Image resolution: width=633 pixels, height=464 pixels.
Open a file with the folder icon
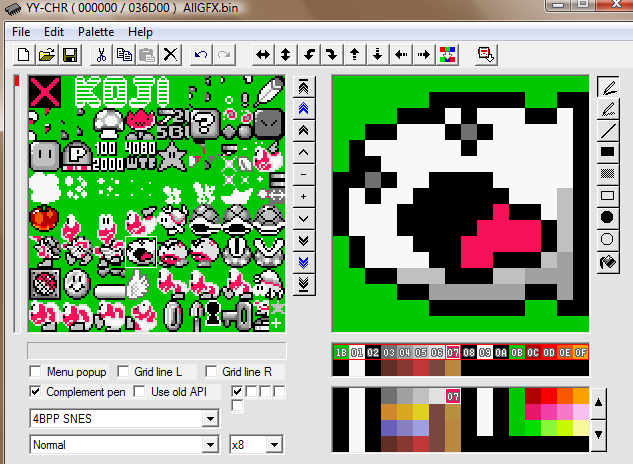(x=46, y=55)
